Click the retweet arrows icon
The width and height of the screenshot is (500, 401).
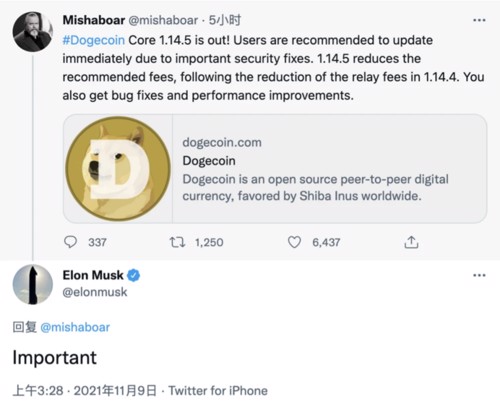(x=177, y=242)
